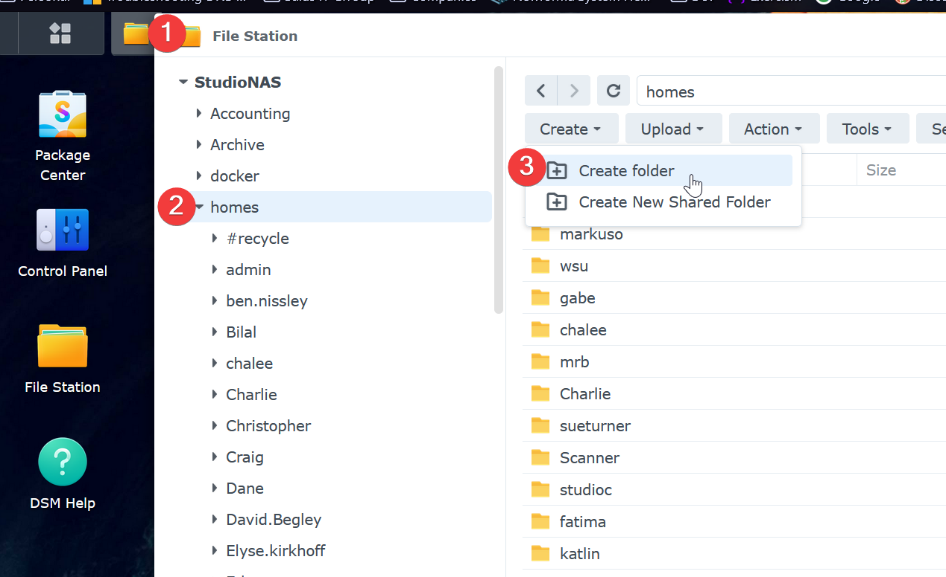This screenshot has width=946, height=577.
Task: Click the forward navigation arrow
Action: tap(574, 91)
